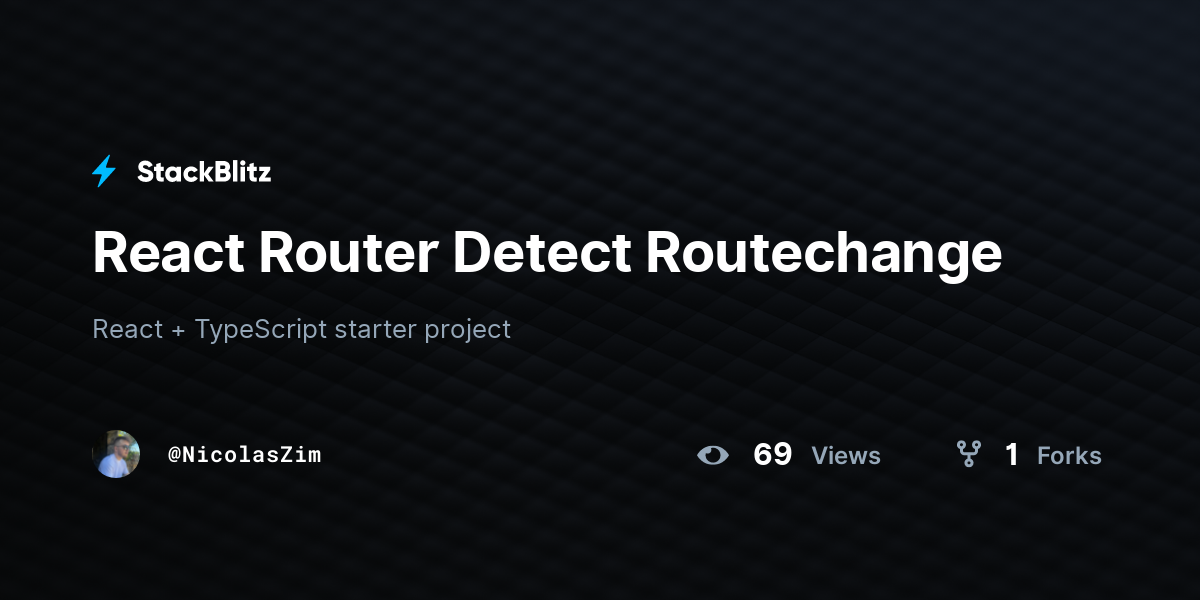Open the NicolasZim profile avatar
This screenshot has width=1200, height=600.
pos(116,454)
